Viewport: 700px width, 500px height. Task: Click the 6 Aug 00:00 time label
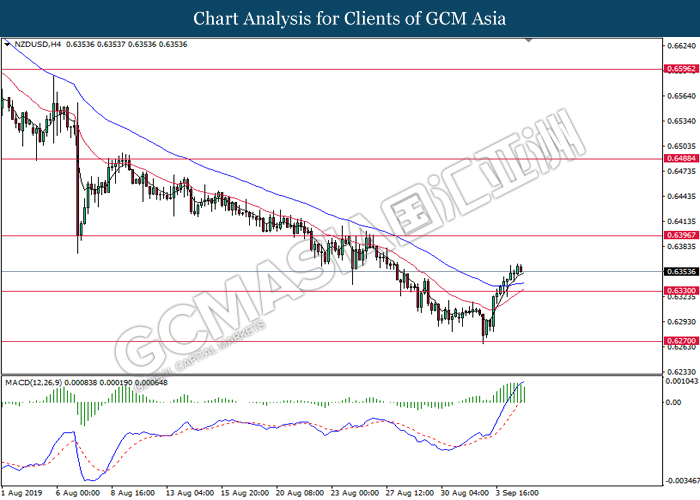pyautogui.click(x=77, y=493)
